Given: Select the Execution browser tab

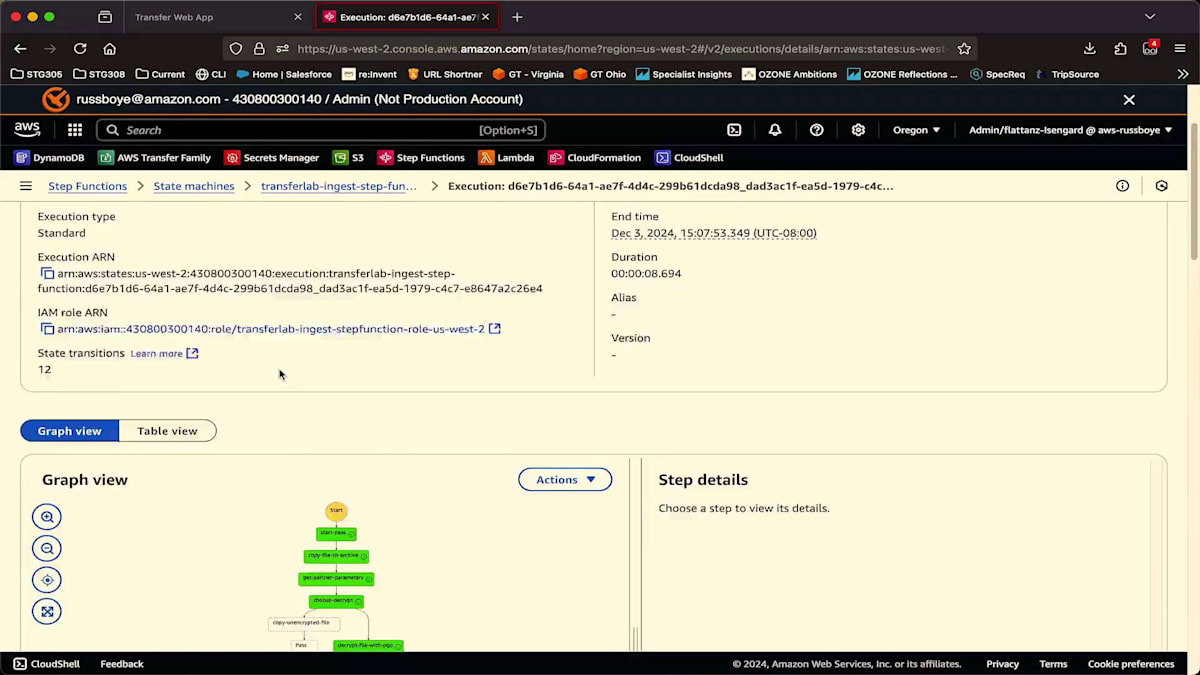Looking at the screenshot, I should click(407, 17).
